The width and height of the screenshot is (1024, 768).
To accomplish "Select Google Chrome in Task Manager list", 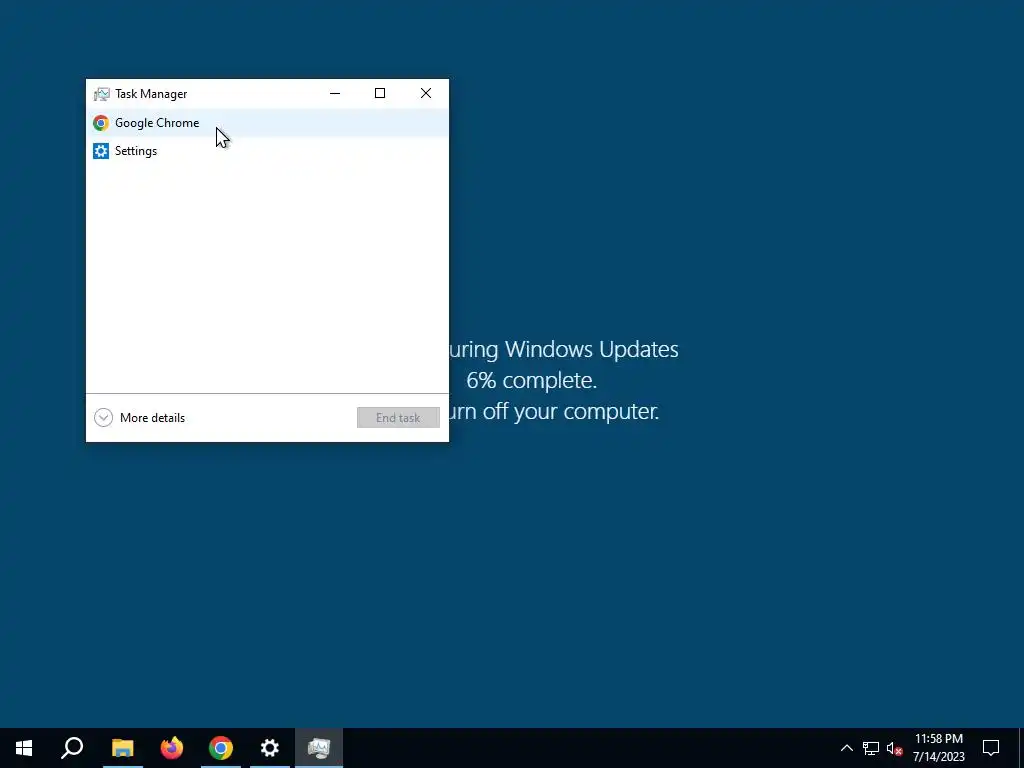I will click(267, 123).
